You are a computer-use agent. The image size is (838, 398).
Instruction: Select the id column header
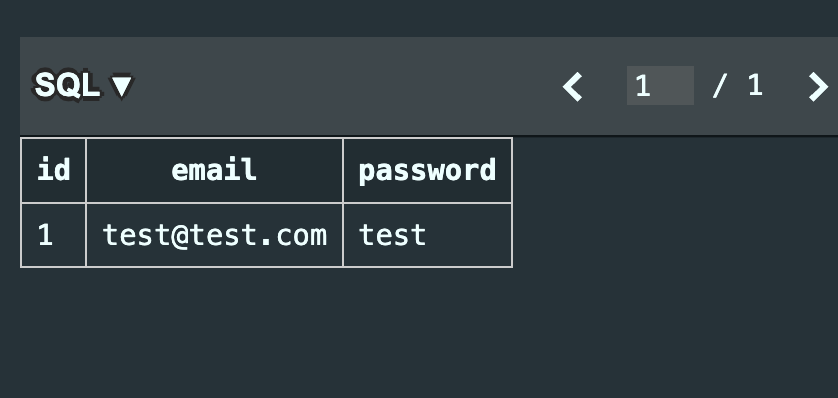[x=53, y=170]
